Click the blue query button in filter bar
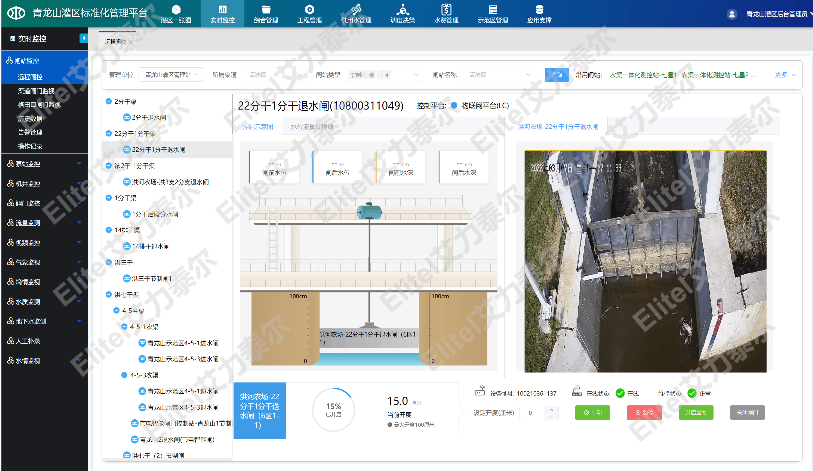Image resolution: width=813 pixels, height=471 pixels. [554, 74]
